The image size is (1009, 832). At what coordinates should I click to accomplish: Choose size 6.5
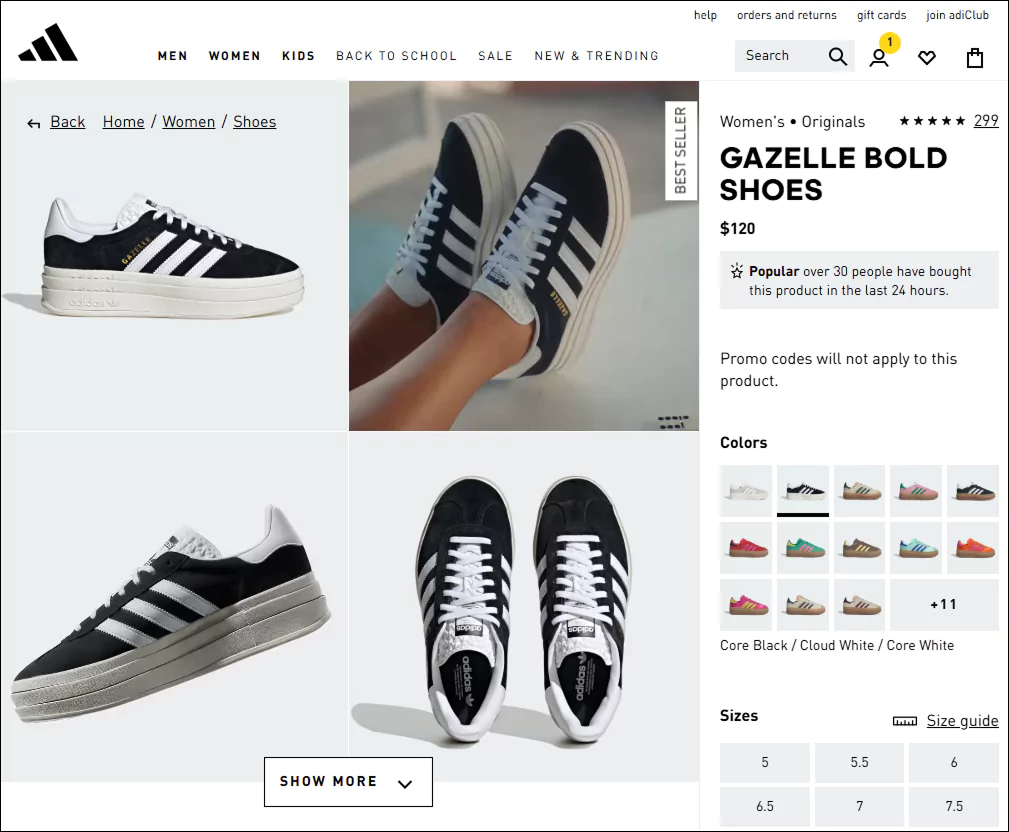point(764,806)
